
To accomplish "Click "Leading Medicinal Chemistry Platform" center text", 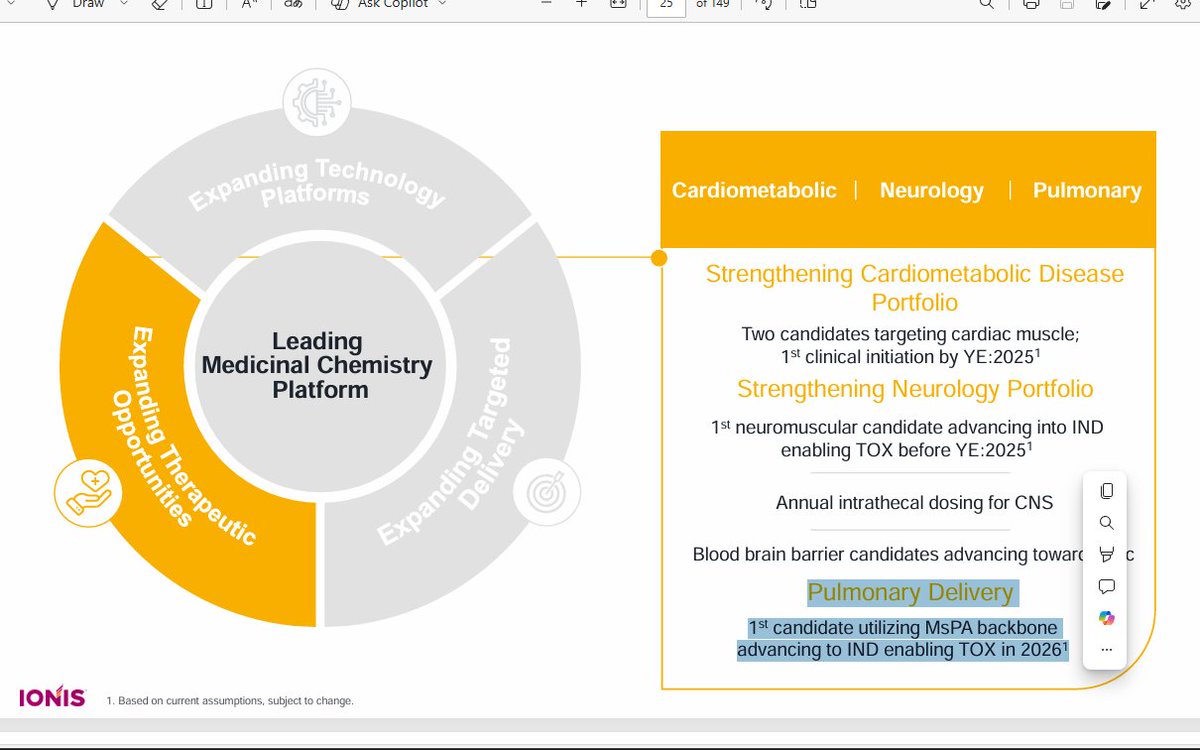I will pyautogui.click(x=317, y=365).
